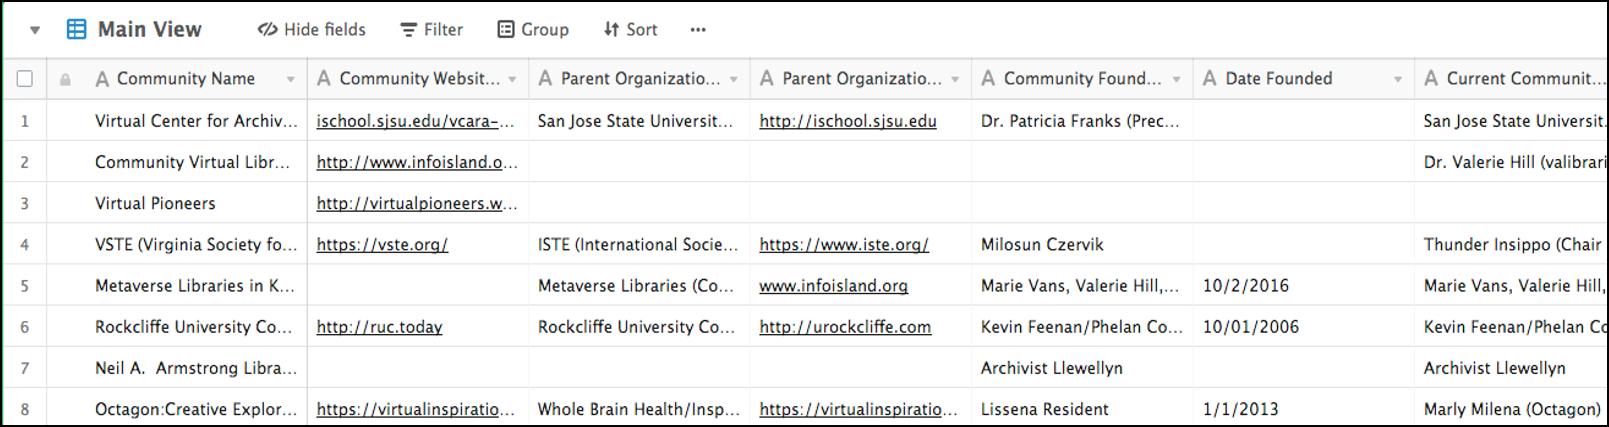The height and width of the screenshot is (427, 1609).
Task: Select the Virtual Pioneers name cell
Action: point(155,203)
